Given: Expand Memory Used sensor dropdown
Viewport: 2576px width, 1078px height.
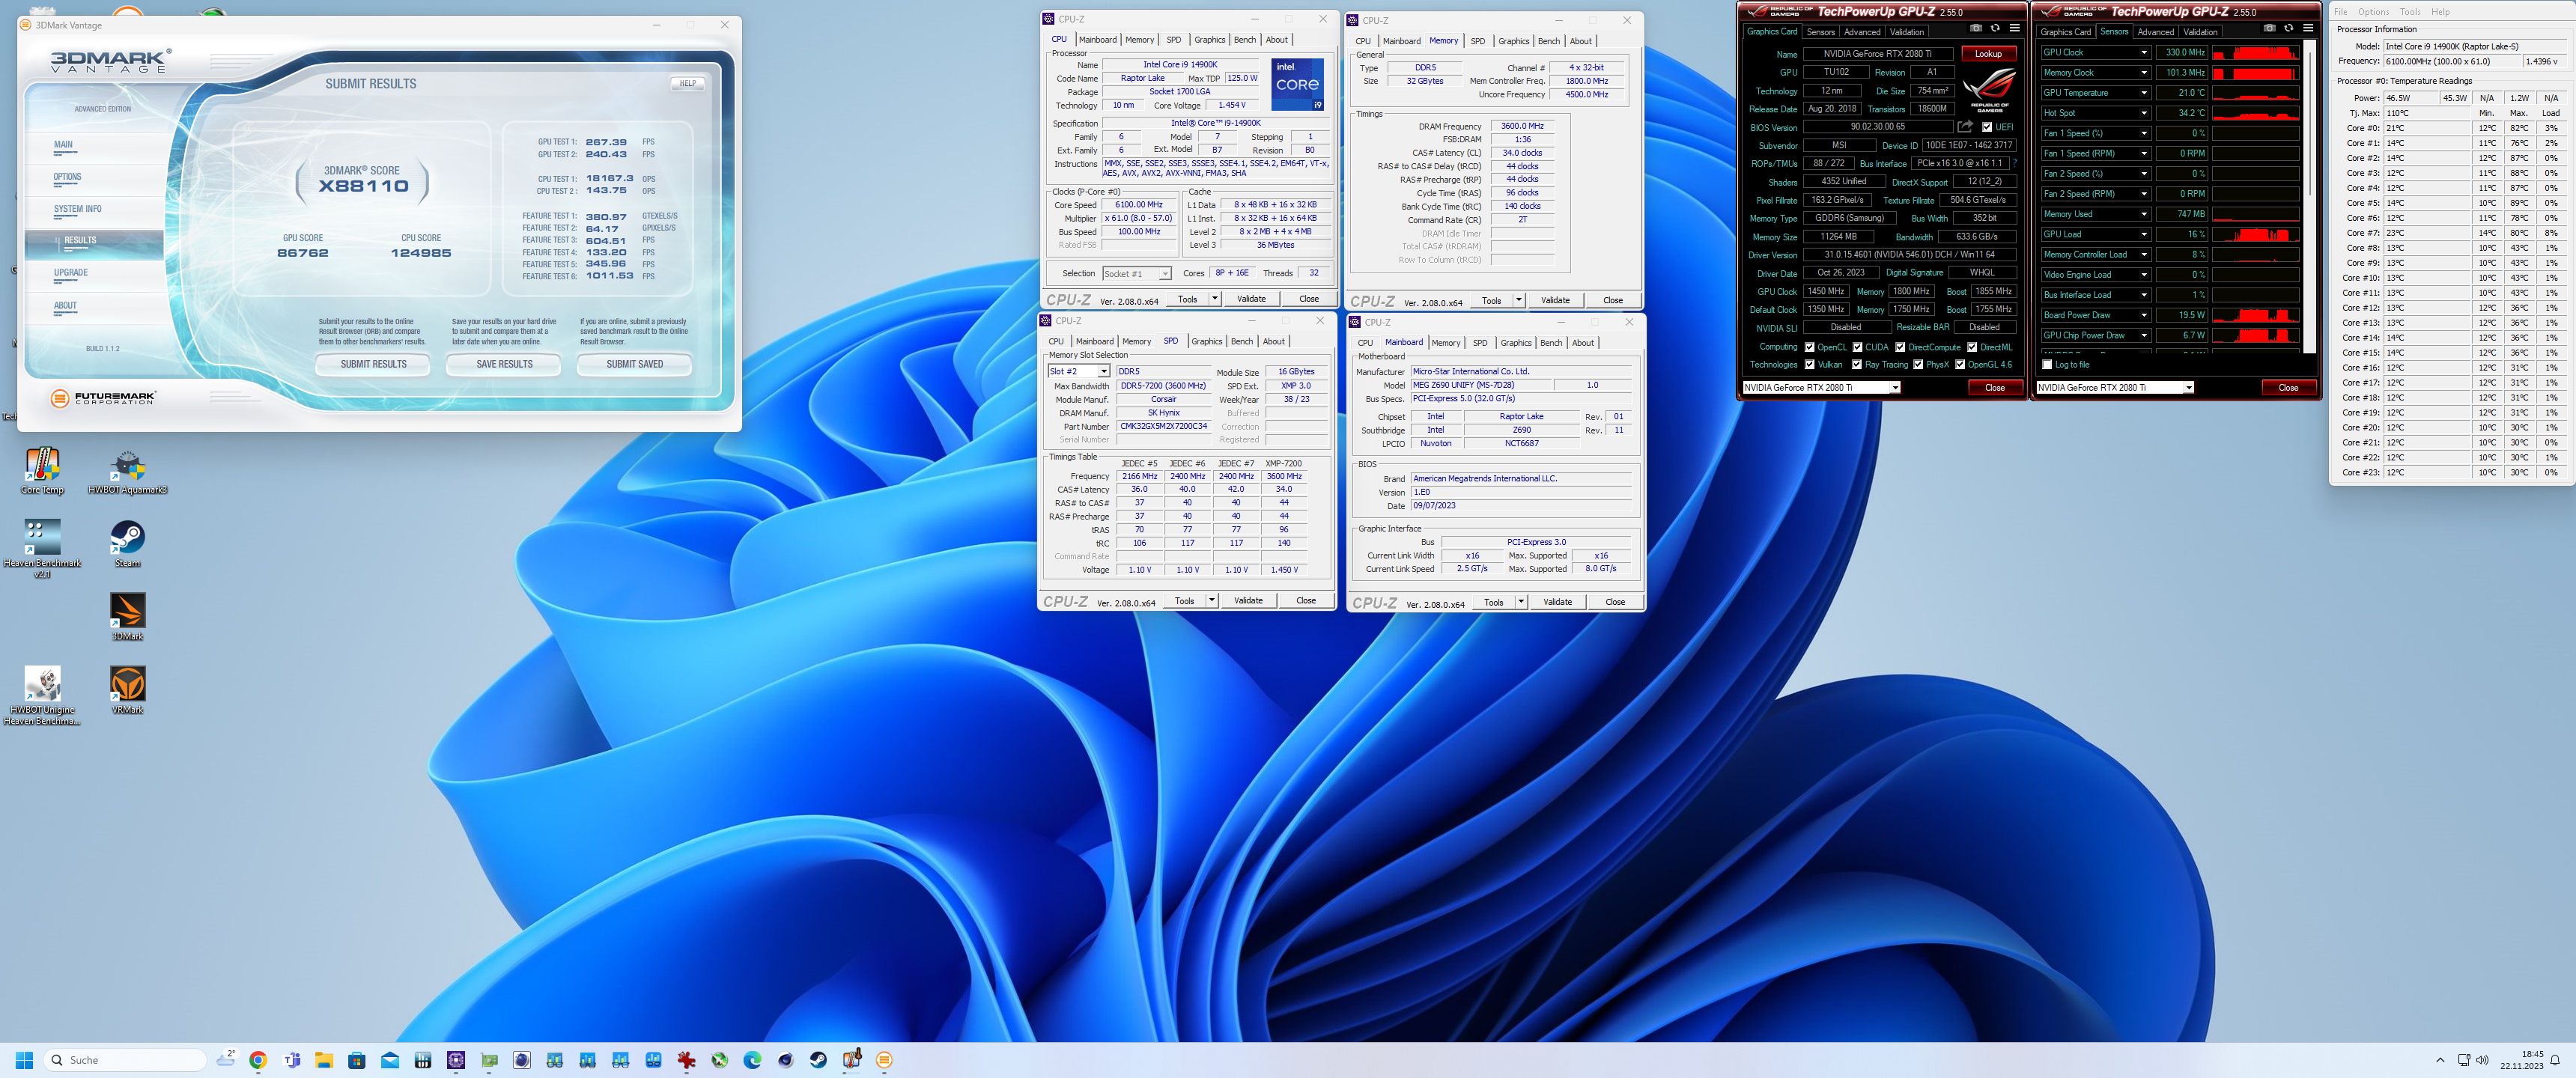Looking at the screenshot, I should 2143,214.
